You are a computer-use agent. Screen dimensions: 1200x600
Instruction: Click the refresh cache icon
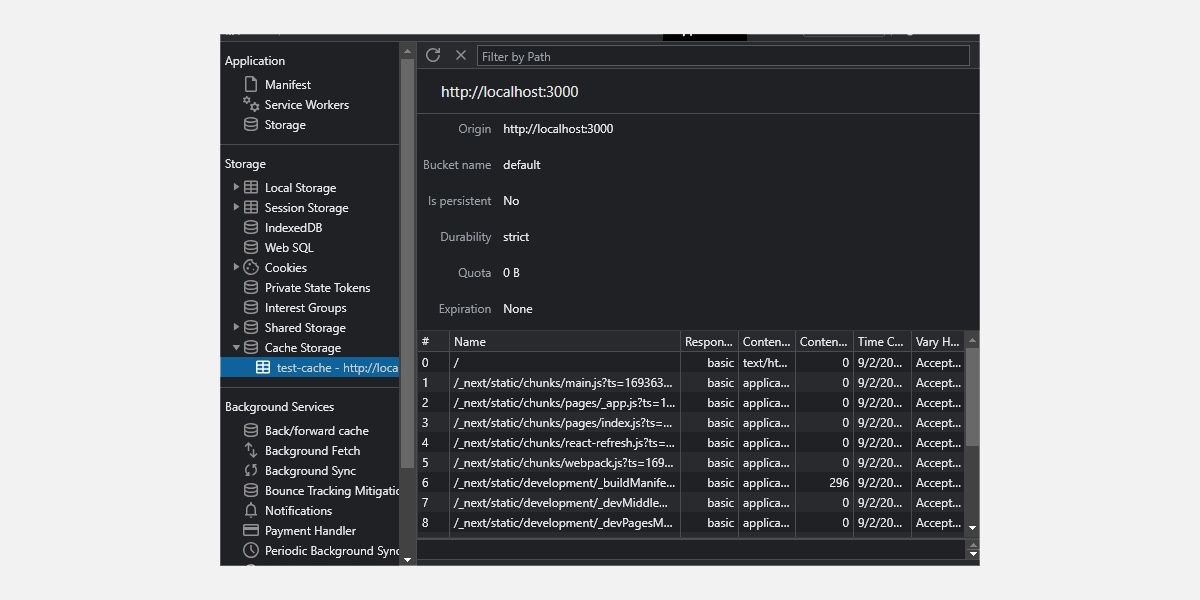click(433, 56)
